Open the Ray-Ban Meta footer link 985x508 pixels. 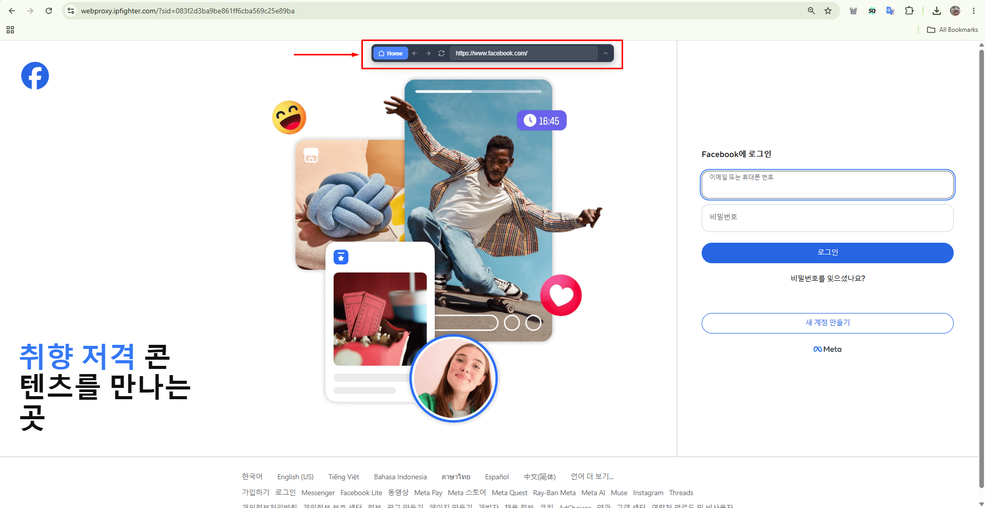[x=554, y=493]
